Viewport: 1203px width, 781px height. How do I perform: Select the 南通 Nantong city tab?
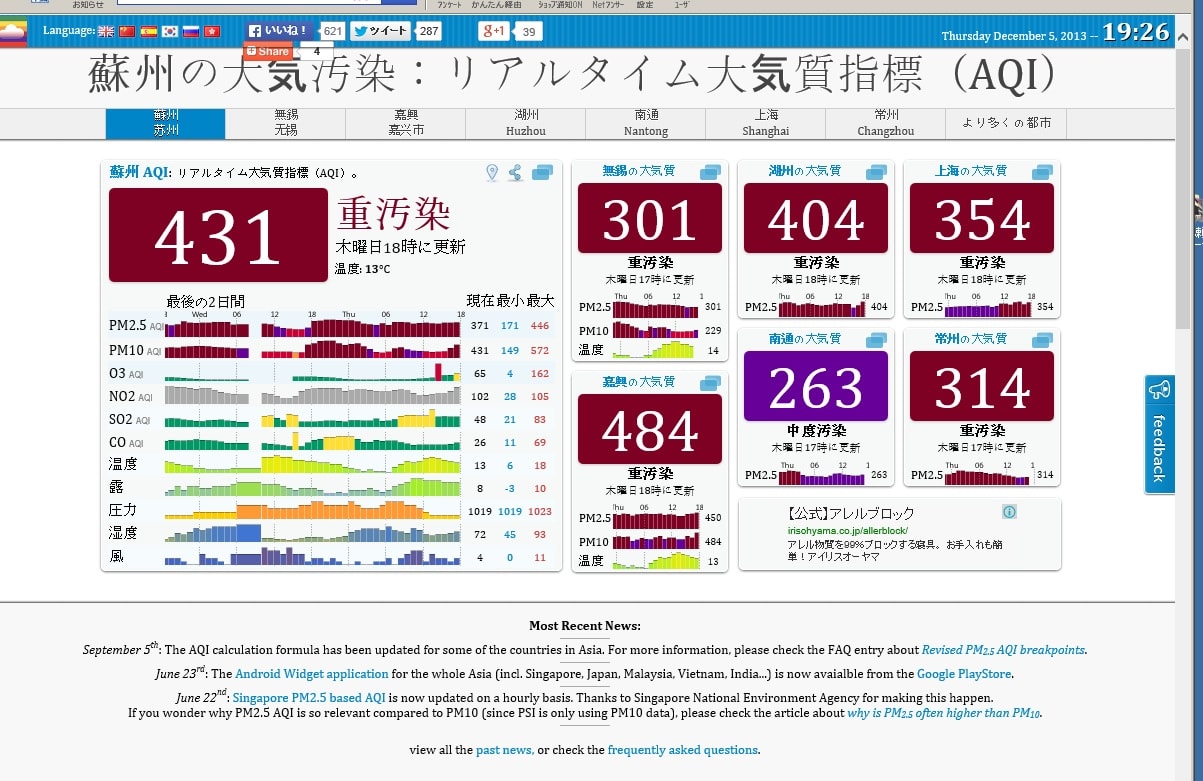coord(646,123)
